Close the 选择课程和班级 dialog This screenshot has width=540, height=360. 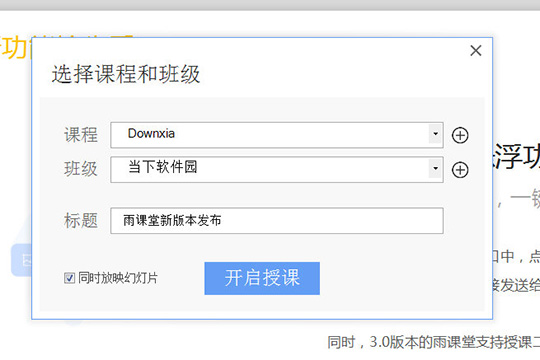tap(476, 51)
